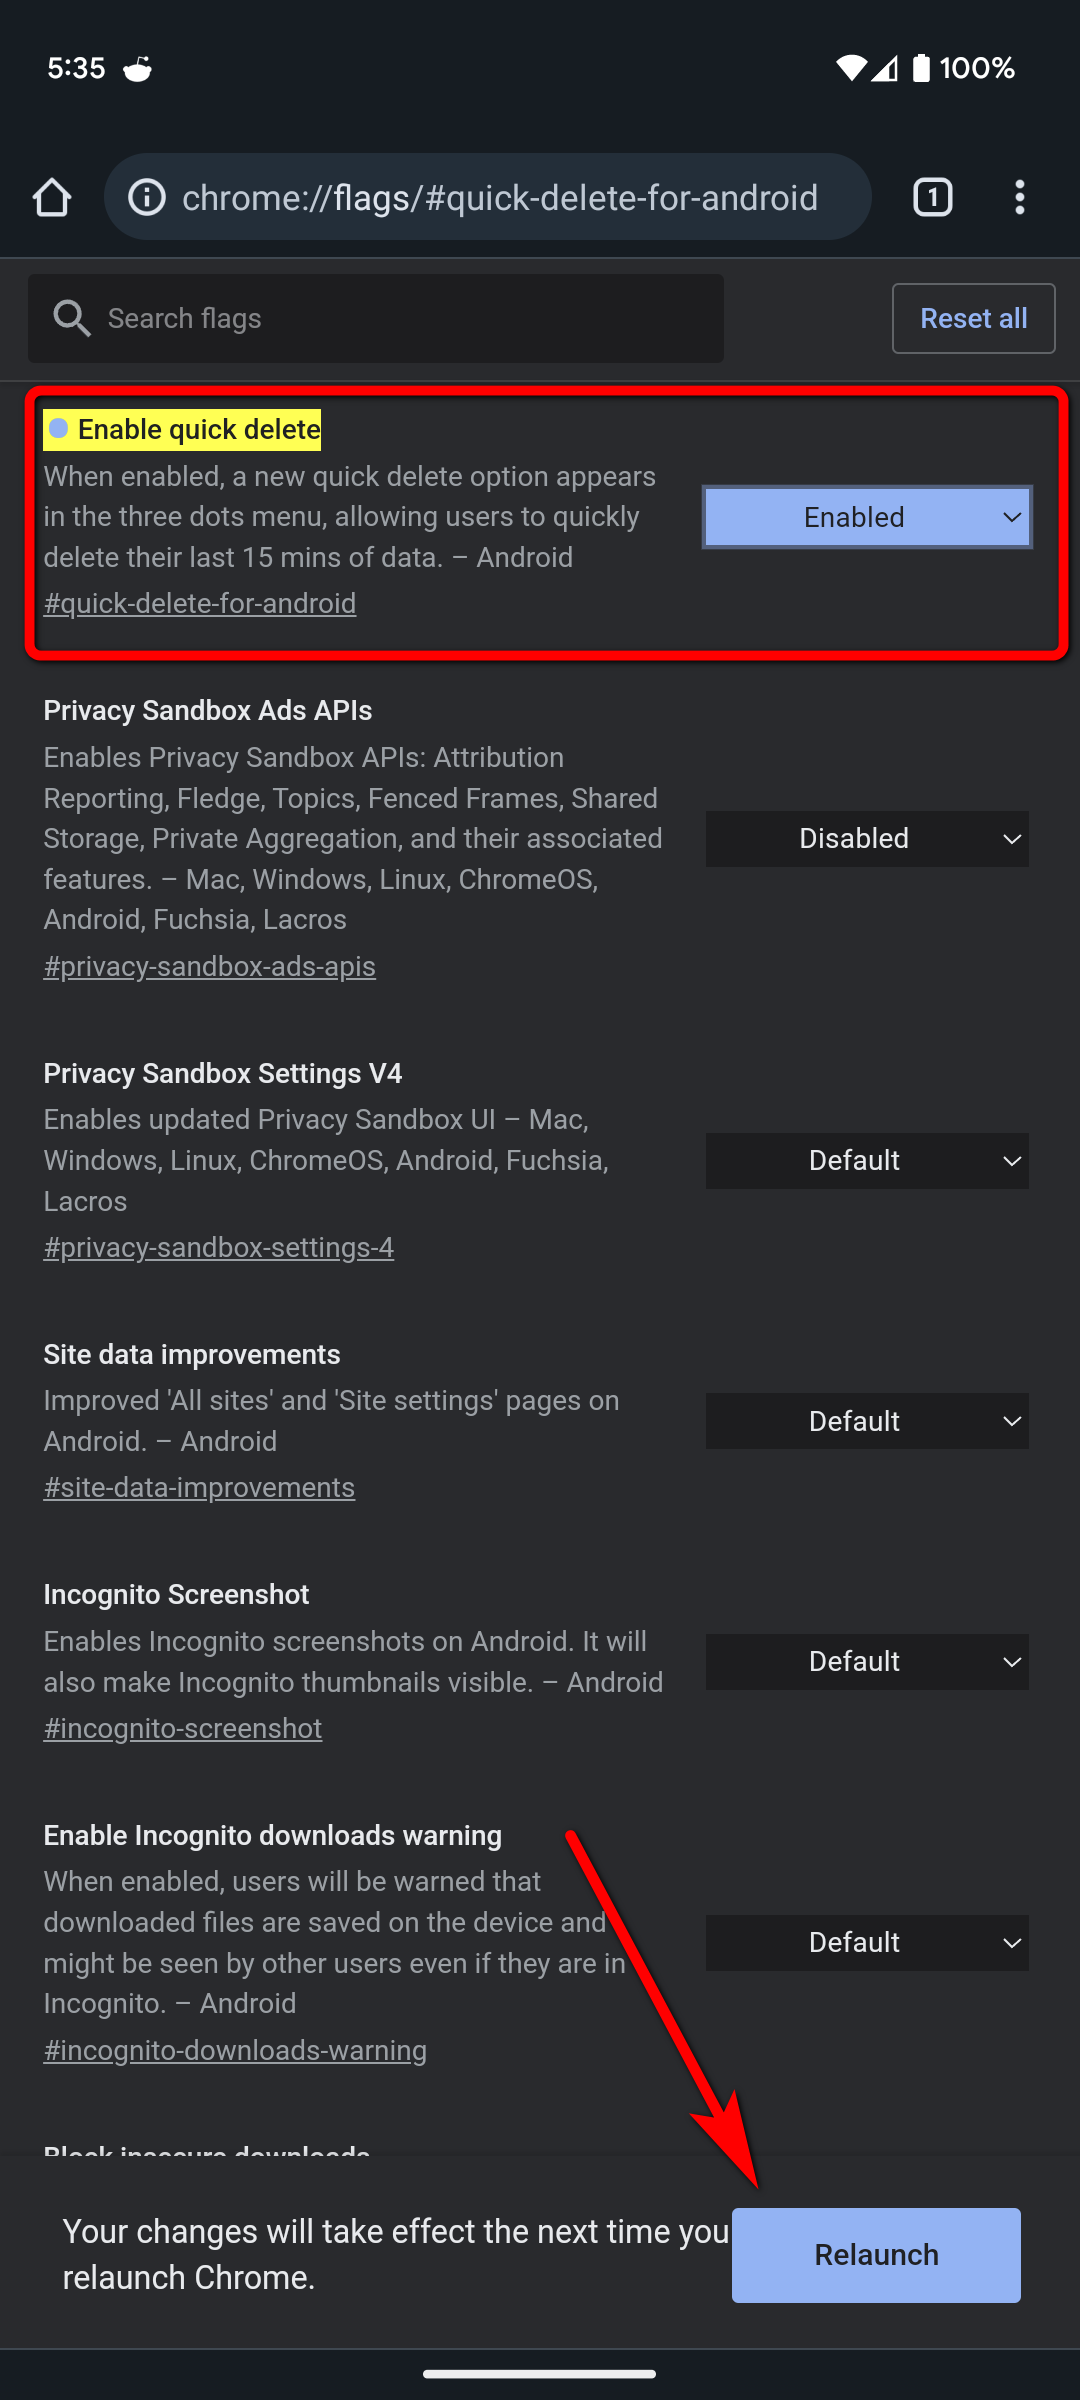Open the Enabled dropdown for quick delete
Viewport: 1080px width, 2400px height.
pyautogui.click(x=866, y=517)
